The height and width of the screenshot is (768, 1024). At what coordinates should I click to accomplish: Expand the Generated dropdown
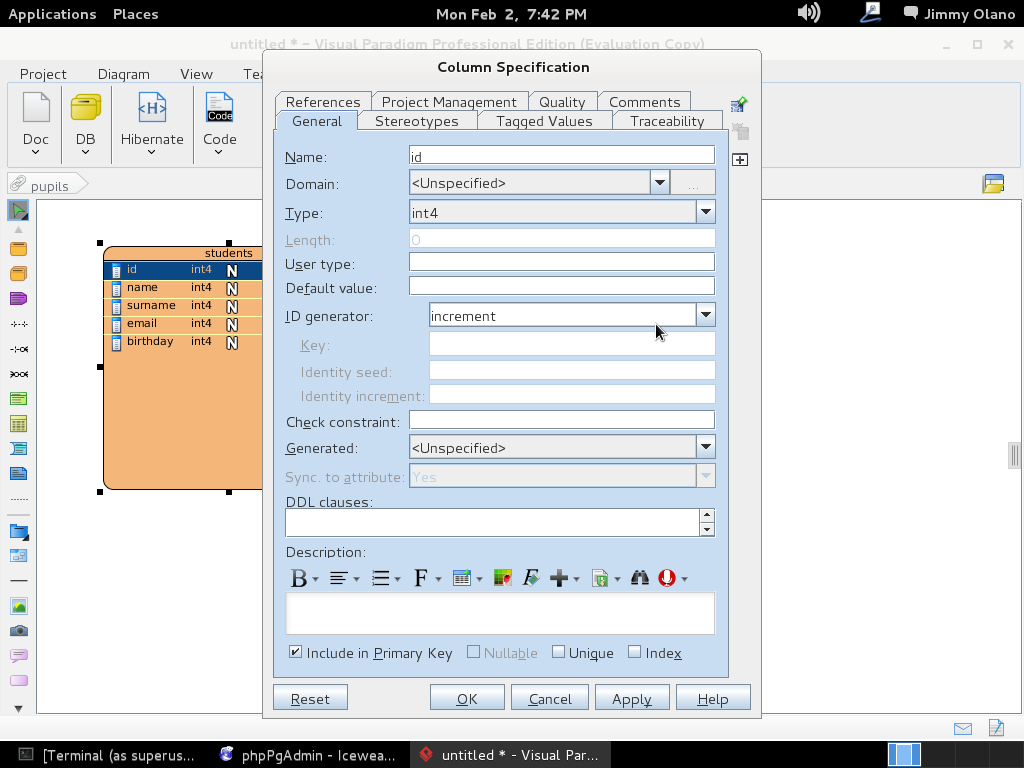coord(706,447)
